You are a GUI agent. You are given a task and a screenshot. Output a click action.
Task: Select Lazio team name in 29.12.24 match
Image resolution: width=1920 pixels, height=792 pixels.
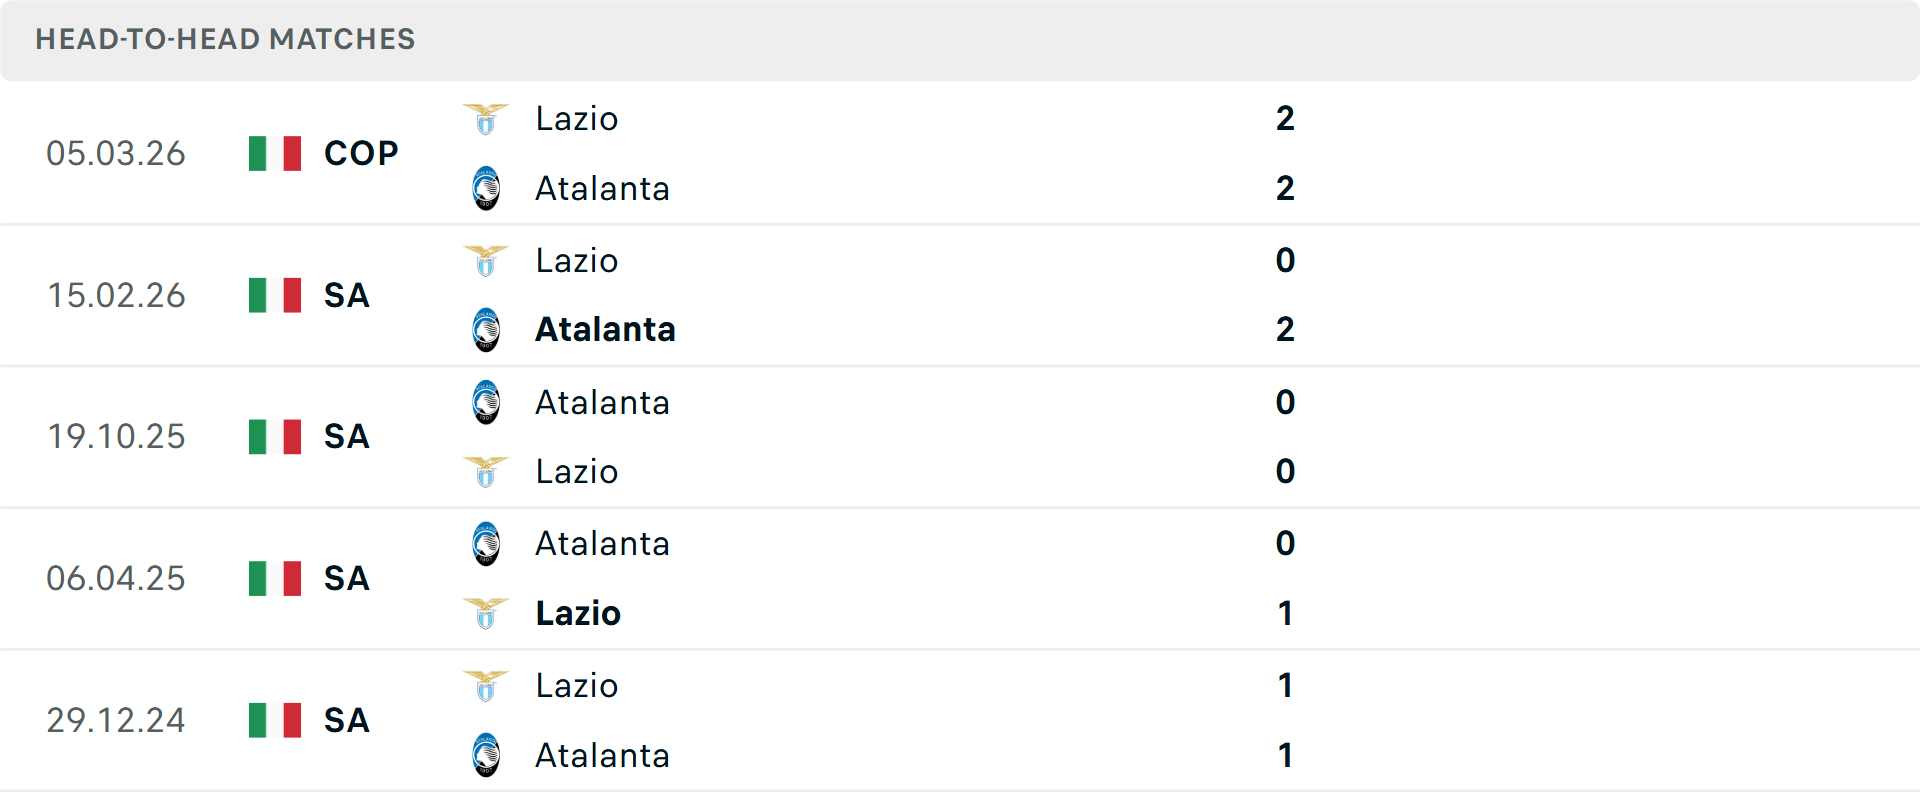coord(577,686)
